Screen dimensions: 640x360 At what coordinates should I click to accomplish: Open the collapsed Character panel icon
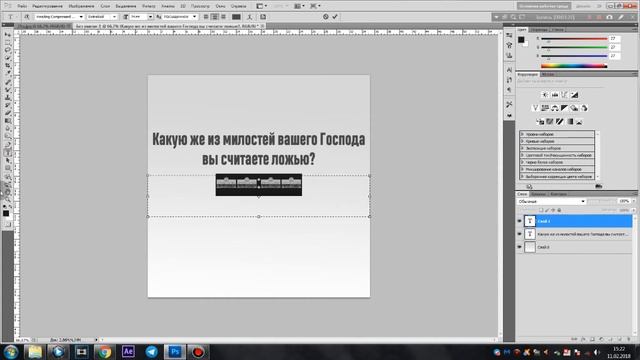(x=509, y=70)
